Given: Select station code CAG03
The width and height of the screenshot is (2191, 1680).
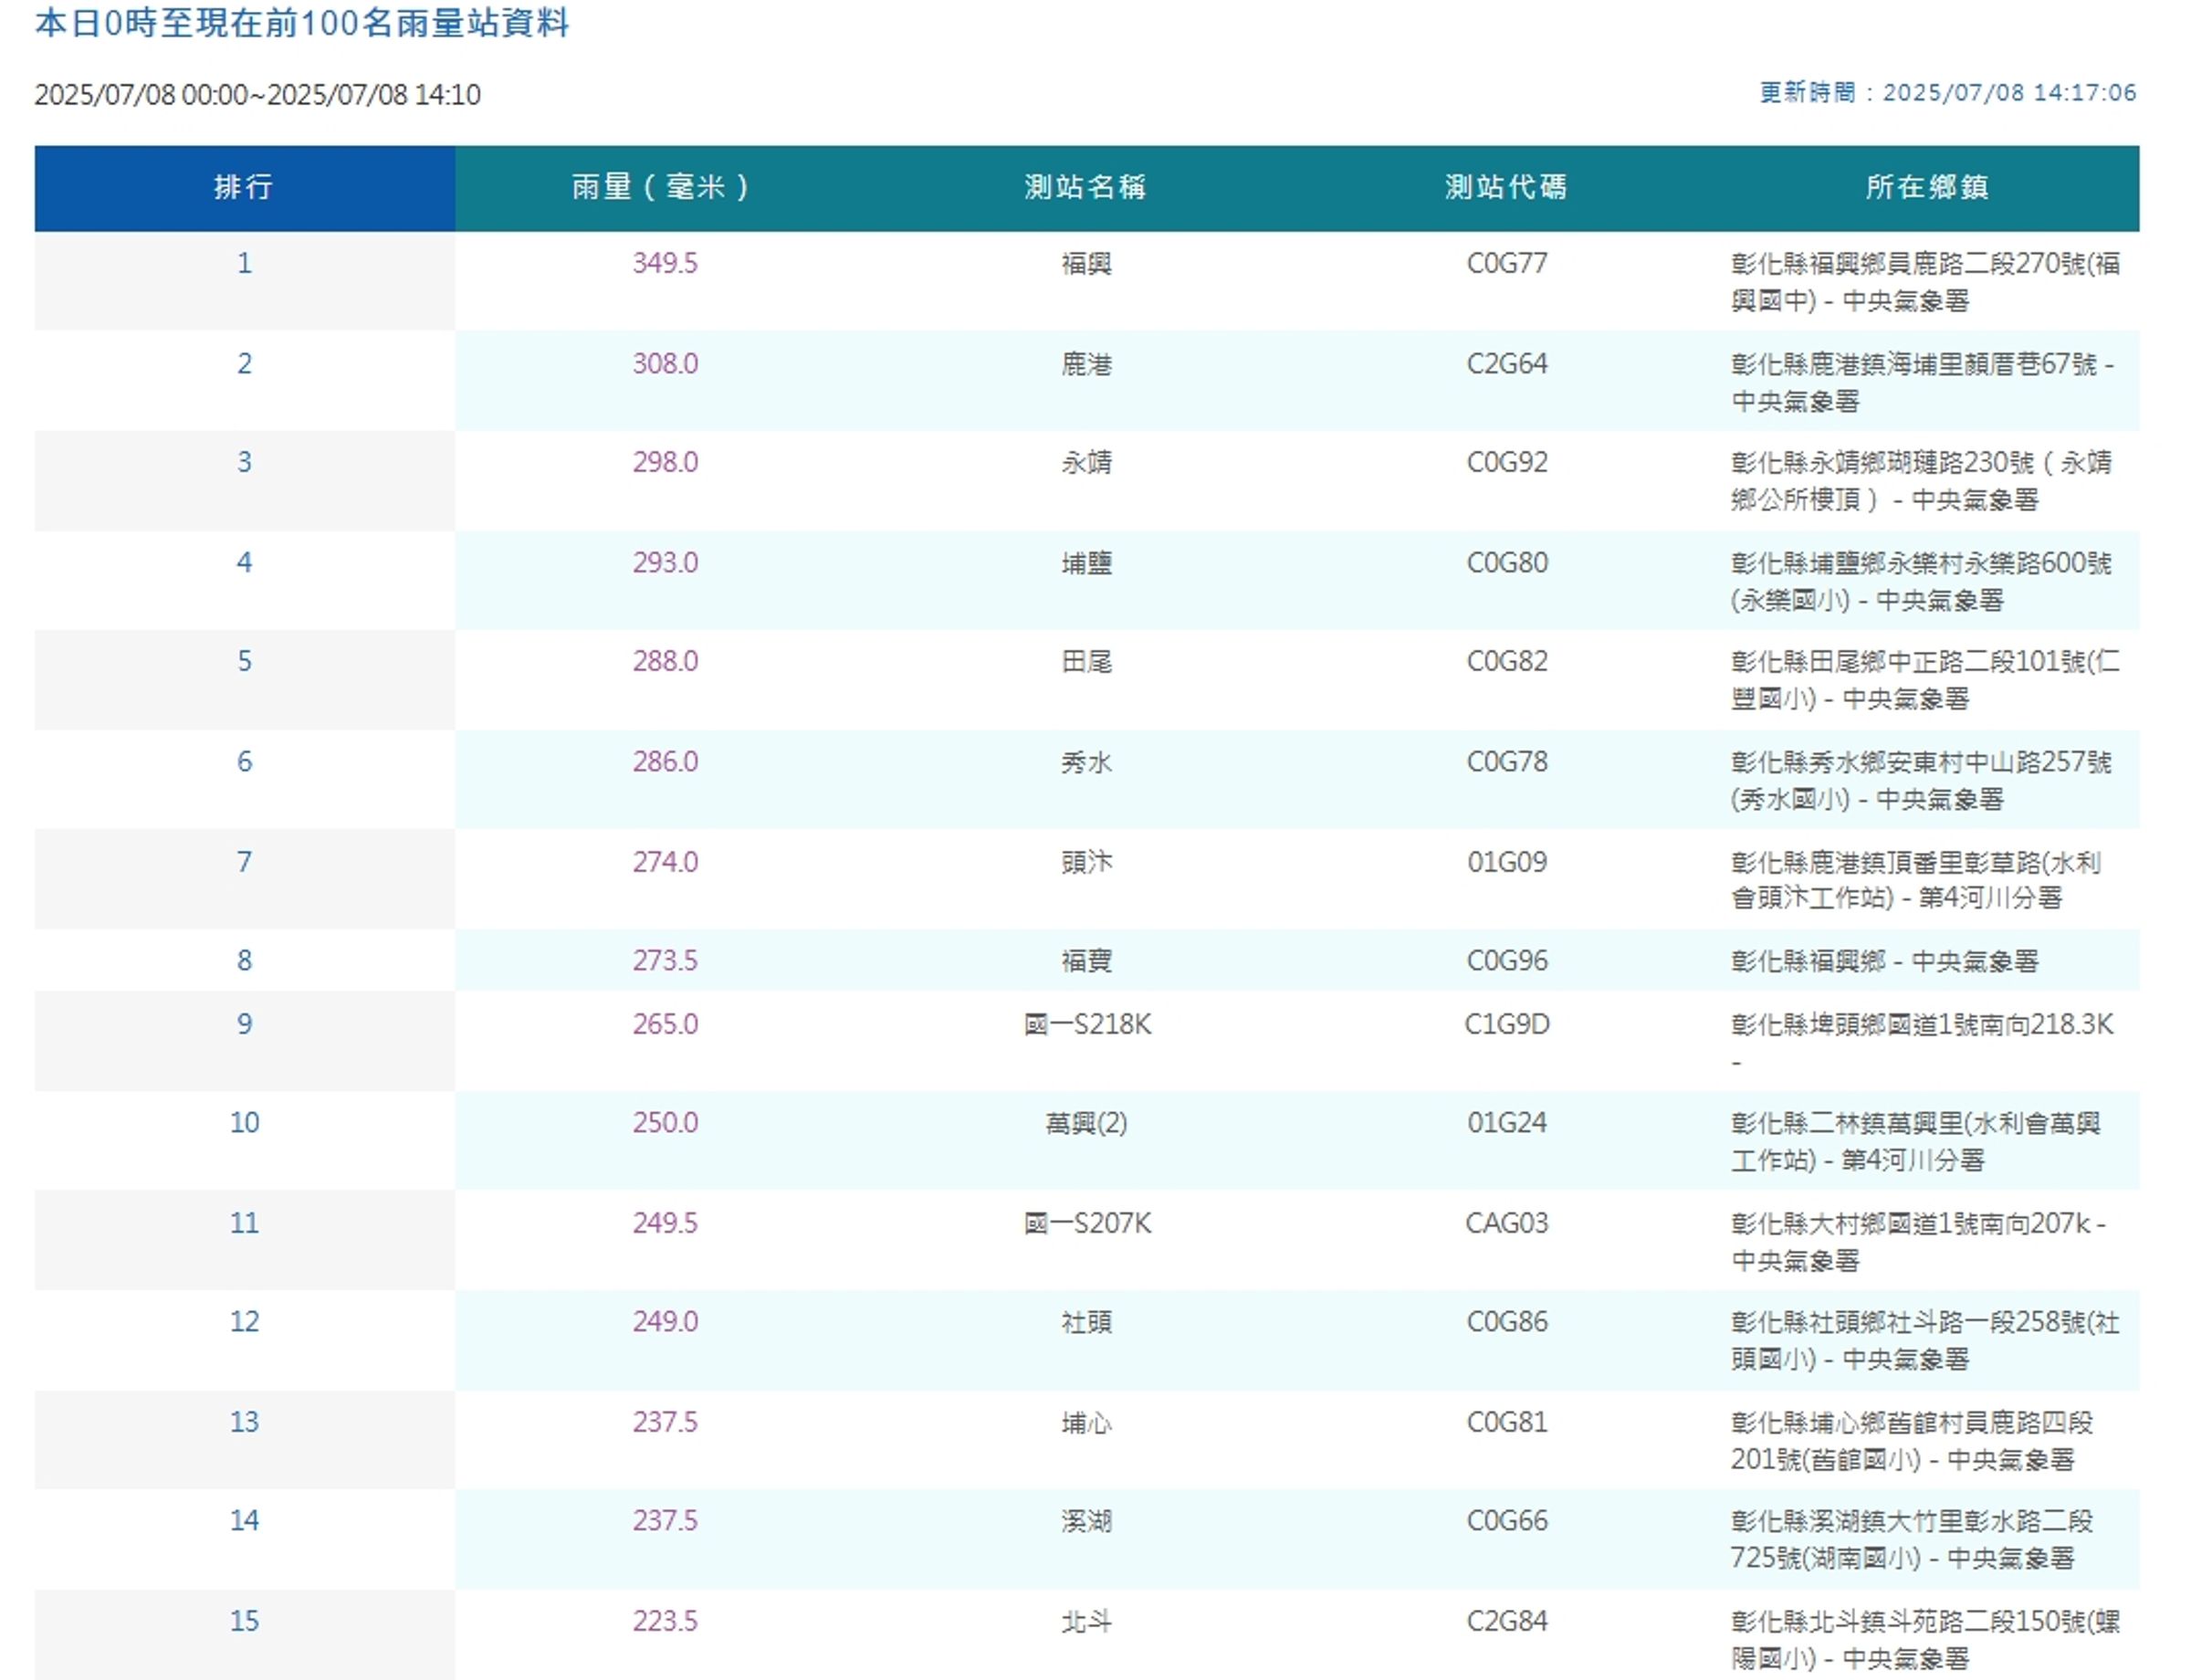Looking at the screenshot, I should tap(1507, 1223).
